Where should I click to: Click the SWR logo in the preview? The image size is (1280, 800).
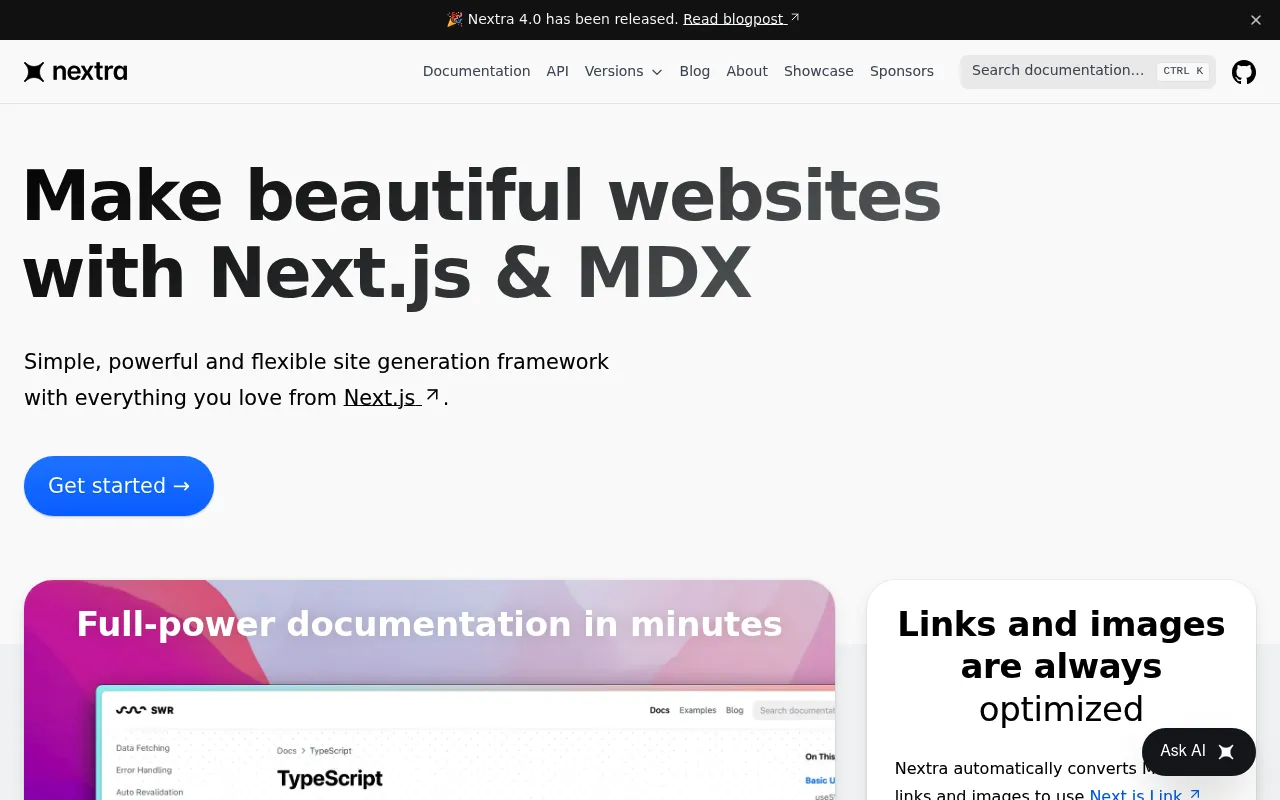(x=145, y=710)
